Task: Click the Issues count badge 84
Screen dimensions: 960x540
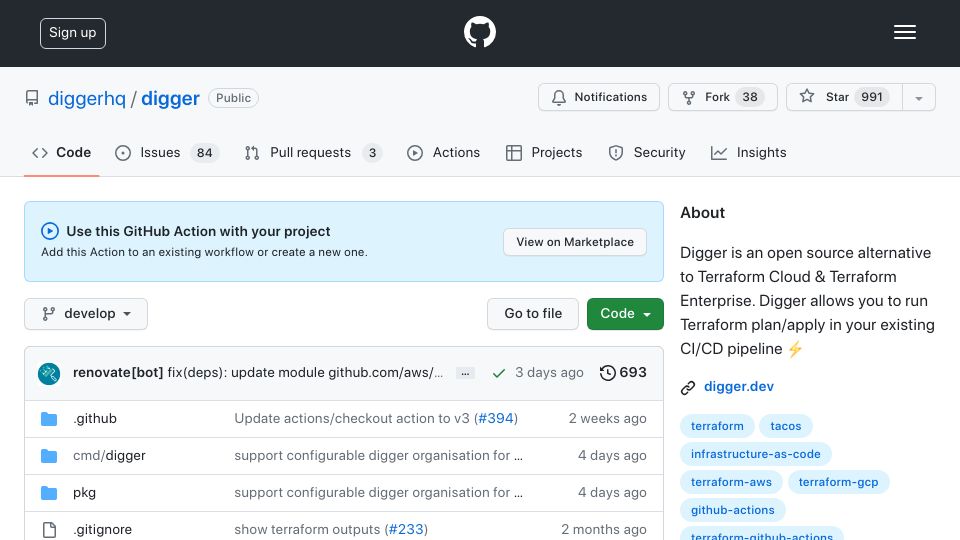Action: click(204, 153)
